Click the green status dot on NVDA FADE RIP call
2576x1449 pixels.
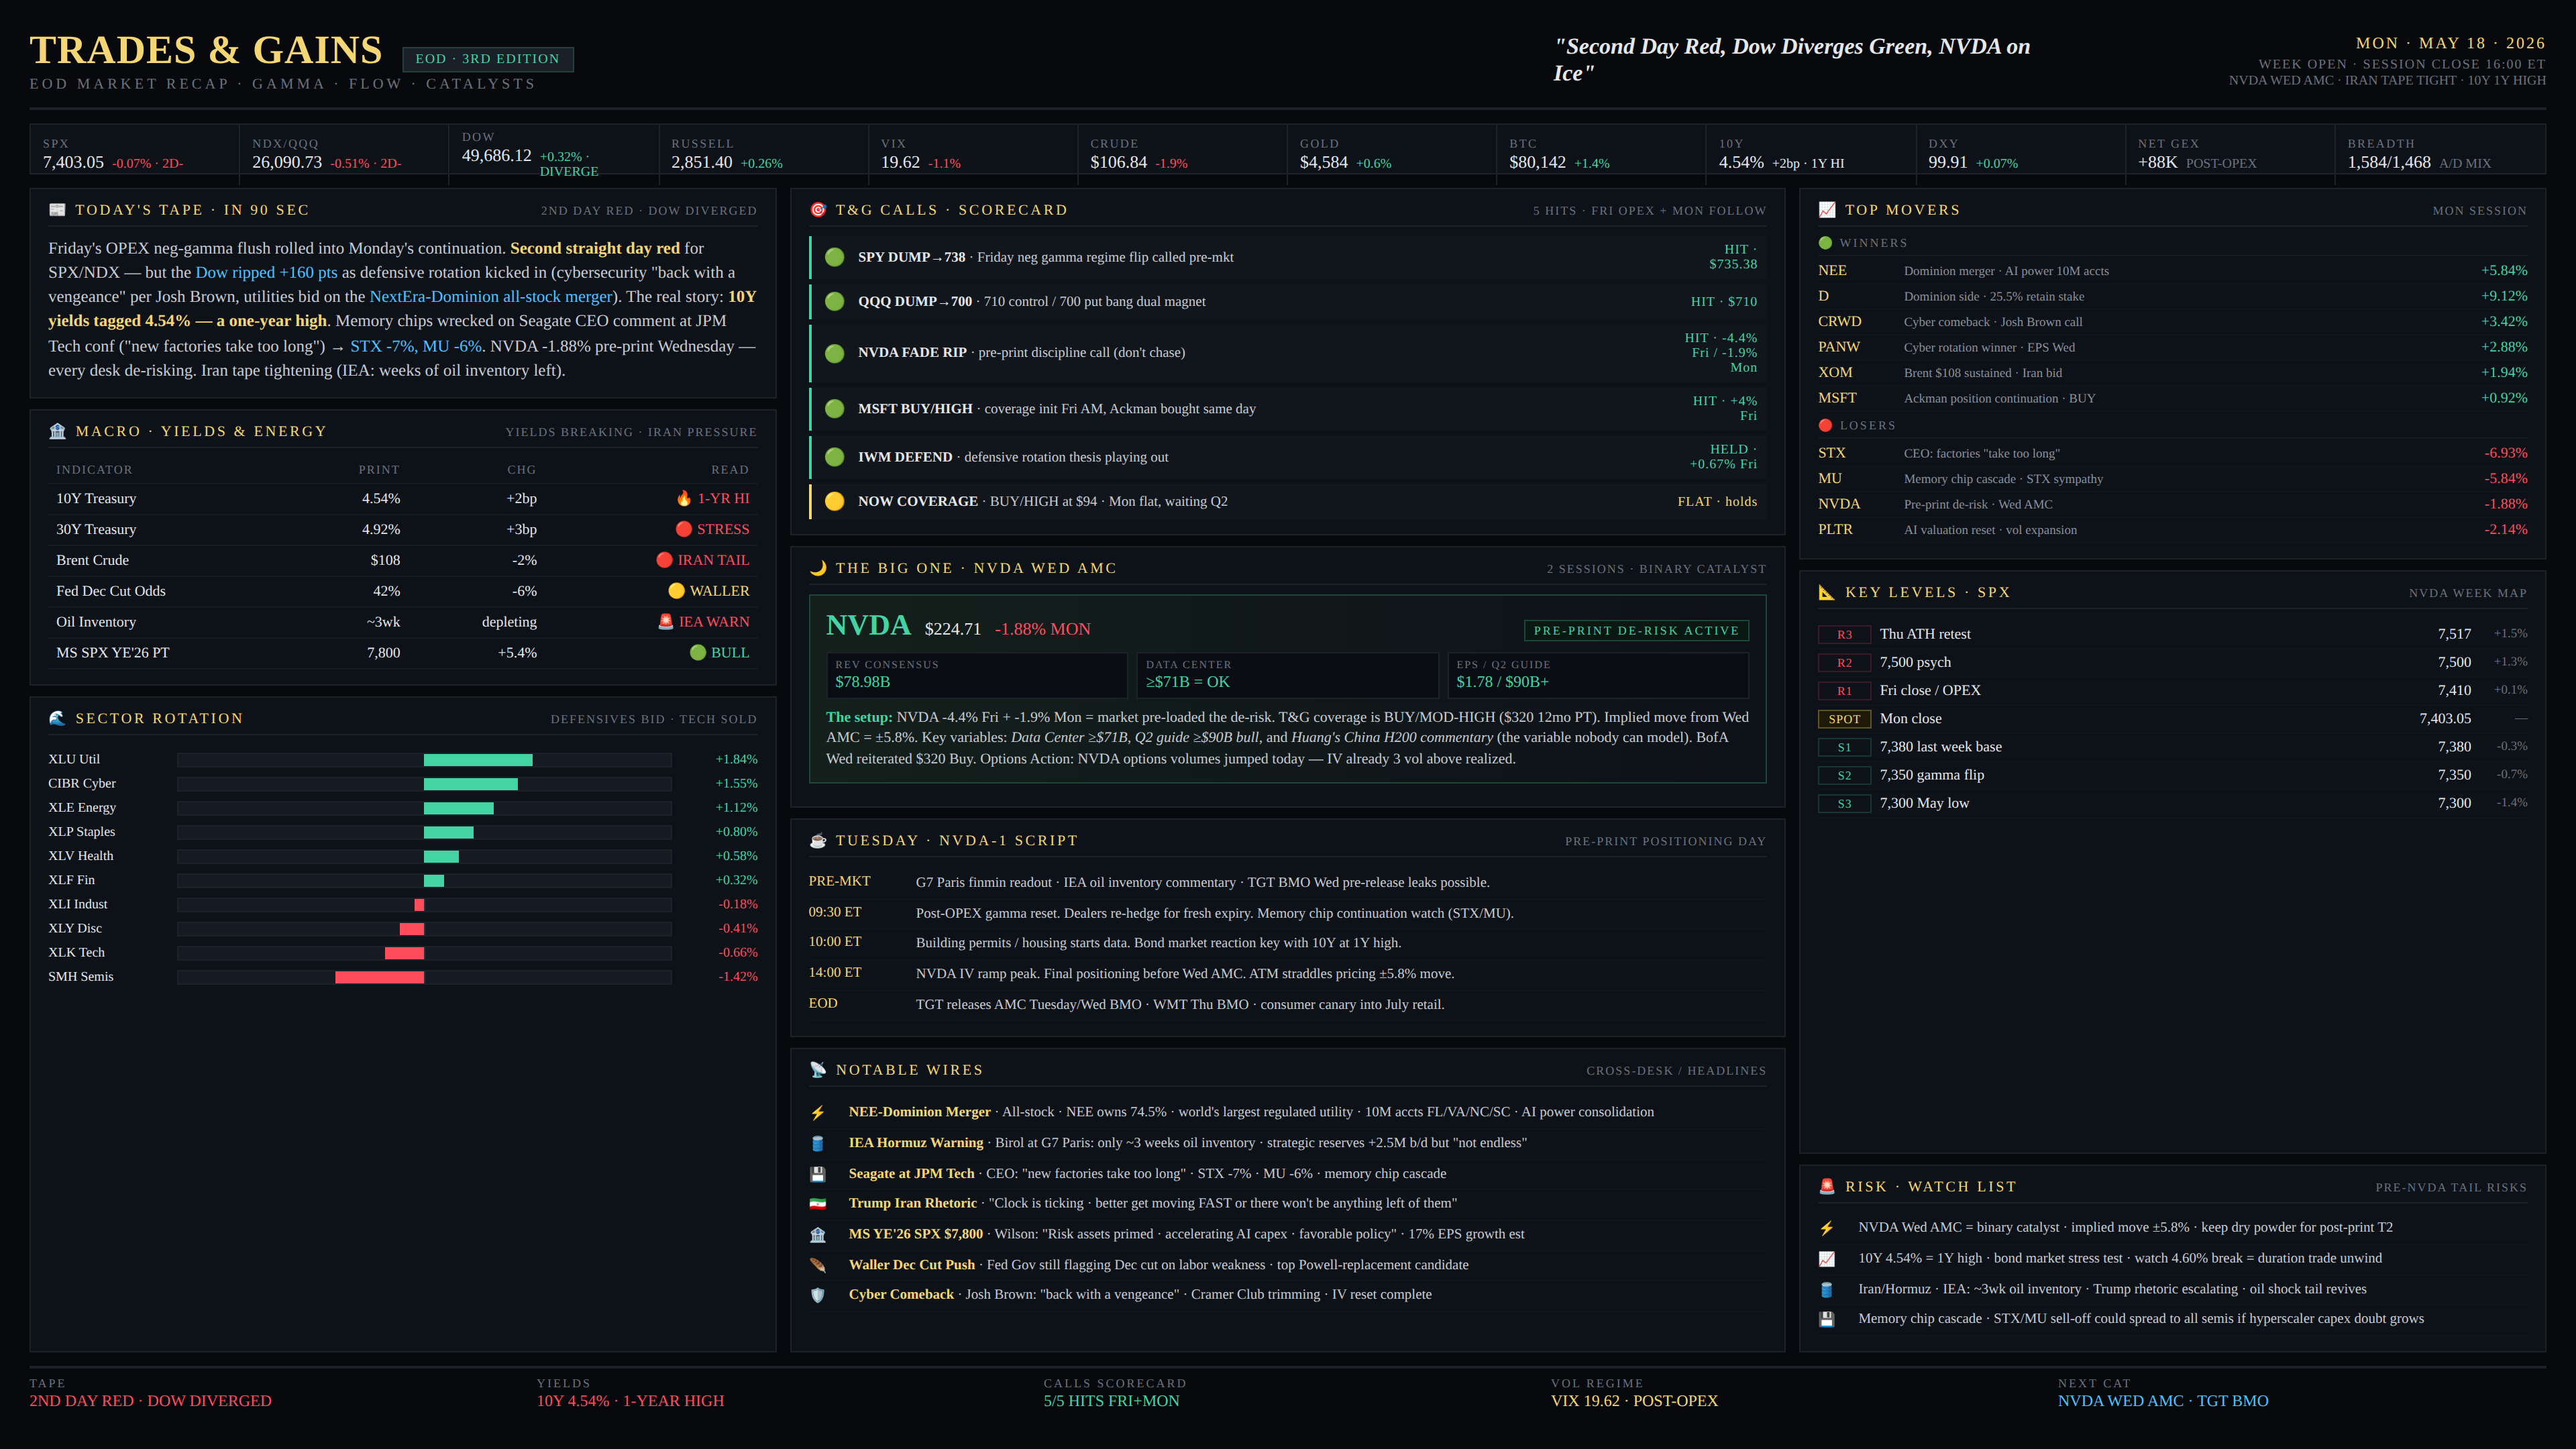click(x=835, y=353)
